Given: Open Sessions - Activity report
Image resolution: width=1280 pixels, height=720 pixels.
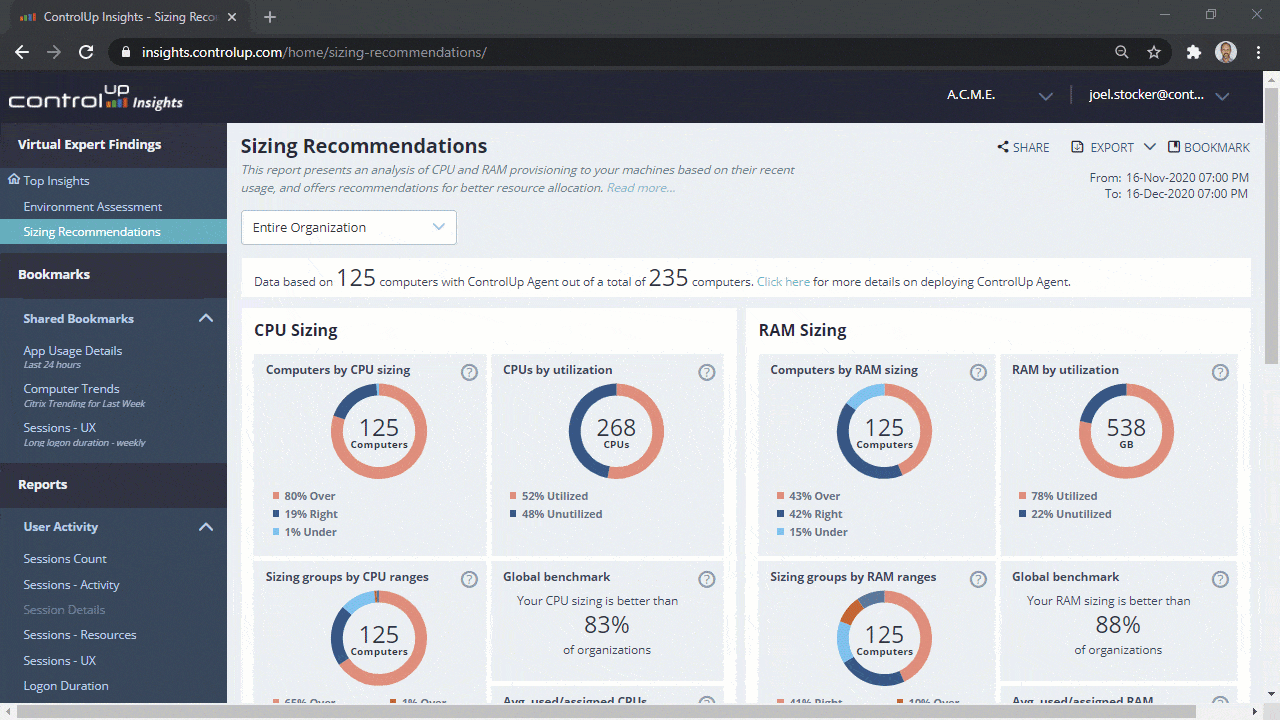Looking at the screenshot, I should 71,585.
